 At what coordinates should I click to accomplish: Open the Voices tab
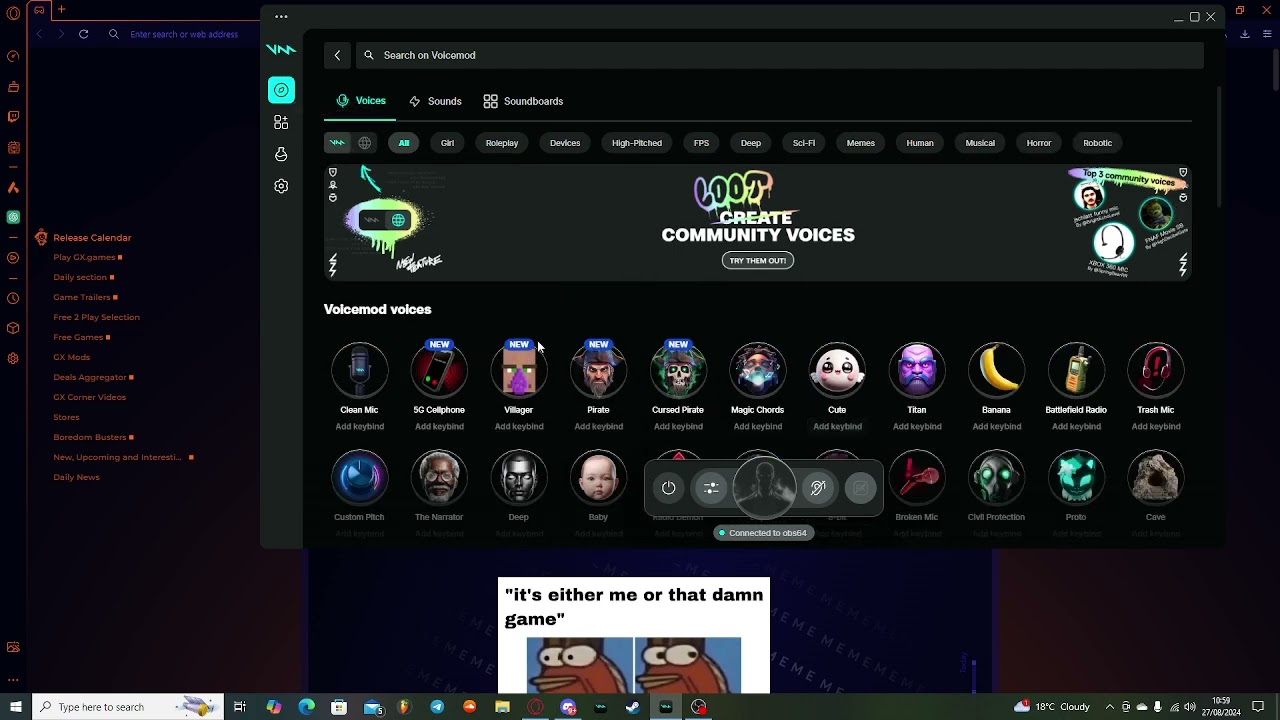pos(361,101)
